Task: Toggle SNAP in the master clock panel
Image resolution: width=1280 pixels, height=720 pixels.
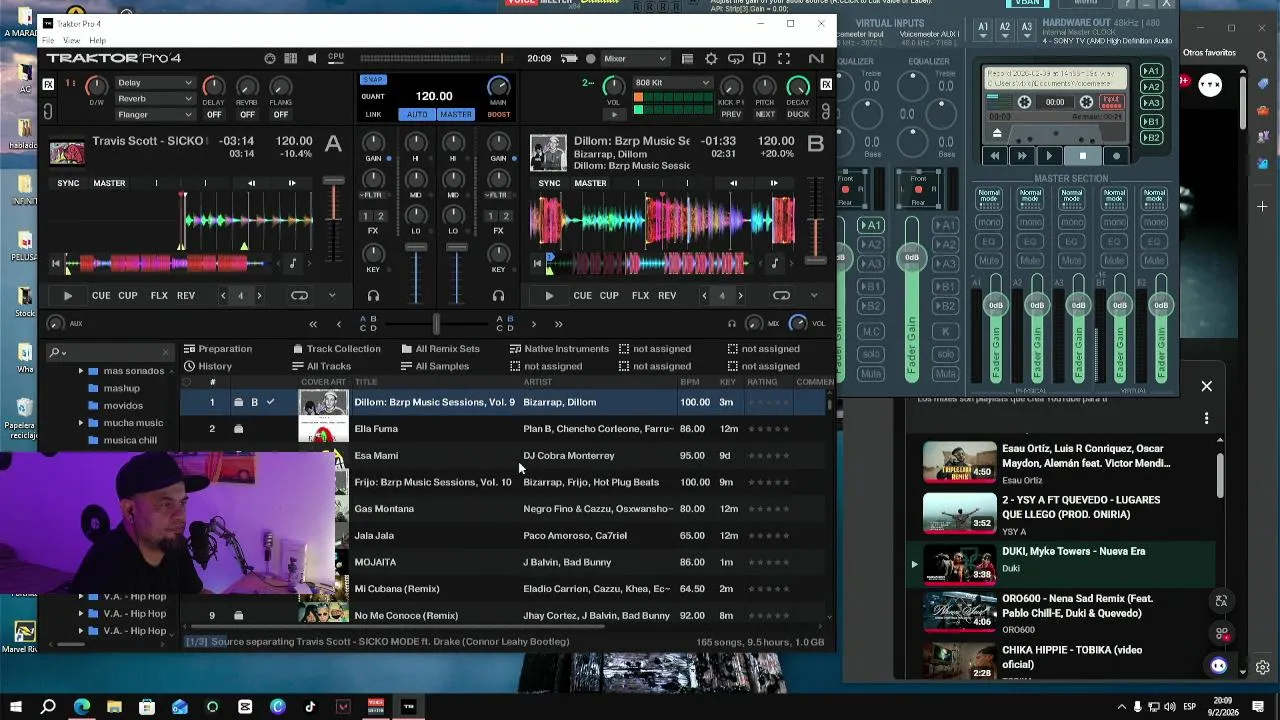Action: pos(372,79)
